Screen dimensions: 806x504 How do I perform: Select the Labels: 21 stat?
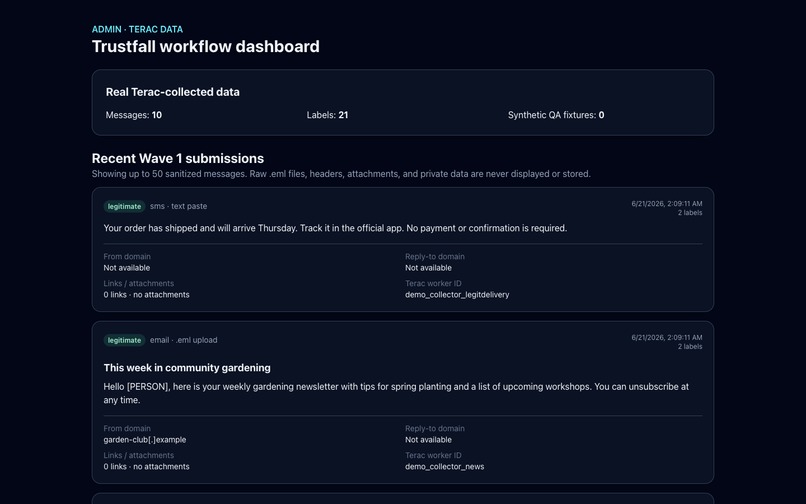tap(327, 115)
